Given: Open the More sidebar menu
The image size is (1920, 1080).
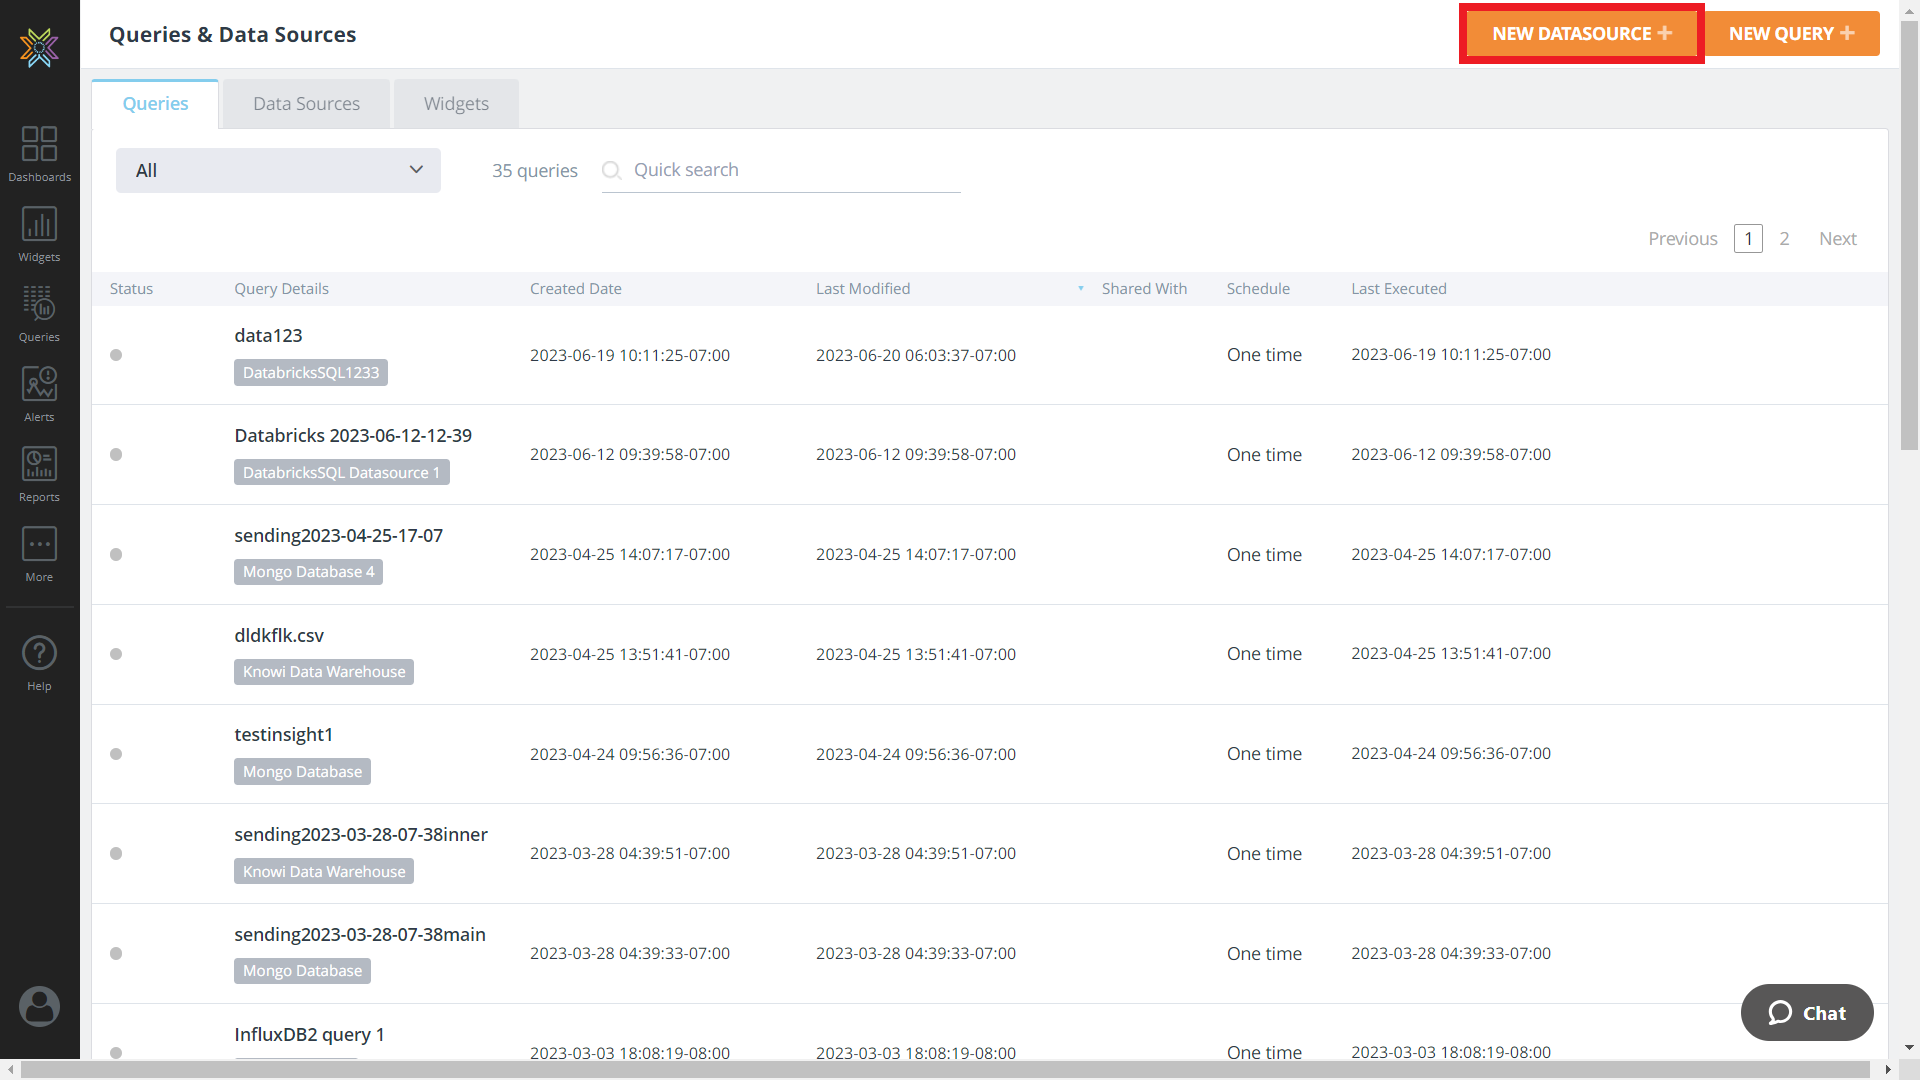Looking at the screenshot, I should [x=39, y=553].
